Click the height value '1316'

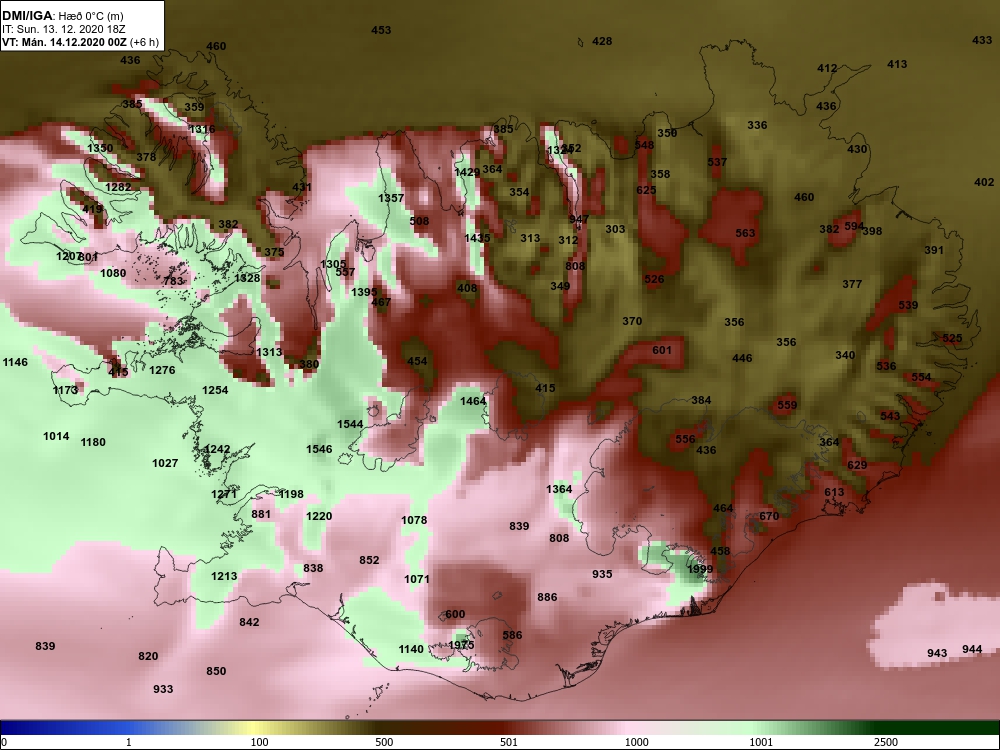coord(202,129)
